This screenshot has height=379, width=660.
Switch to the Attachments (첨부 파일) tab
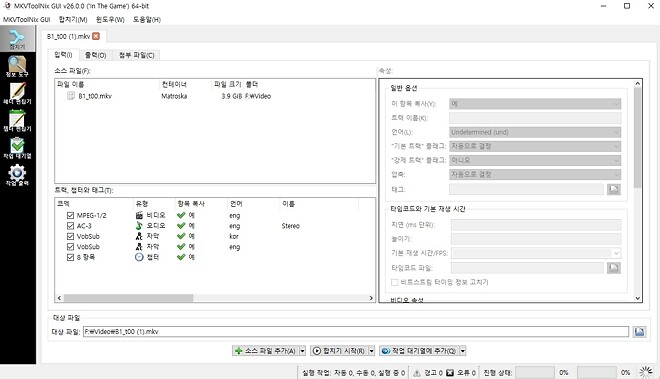click(136, 55)
